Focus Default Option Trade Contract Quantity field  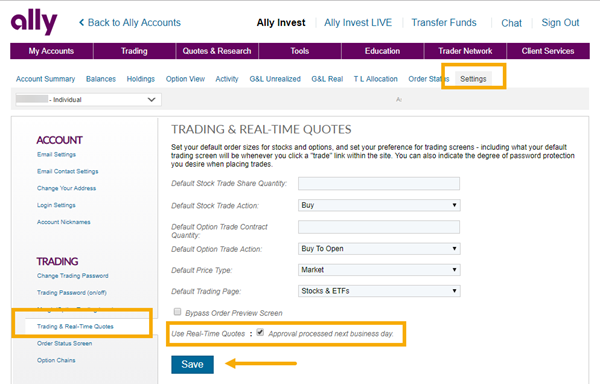click(x=379, y=227)
